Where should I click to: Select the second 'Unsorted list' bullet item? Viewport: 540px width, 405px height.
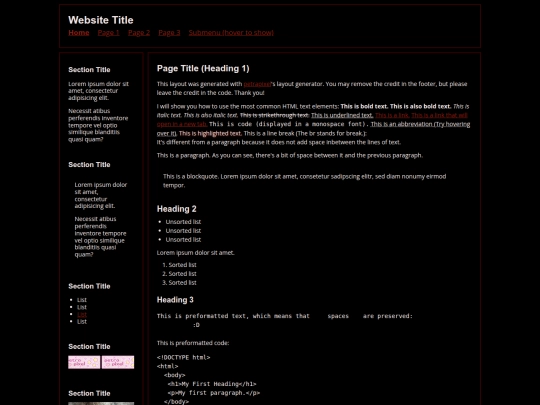[183, 231]
